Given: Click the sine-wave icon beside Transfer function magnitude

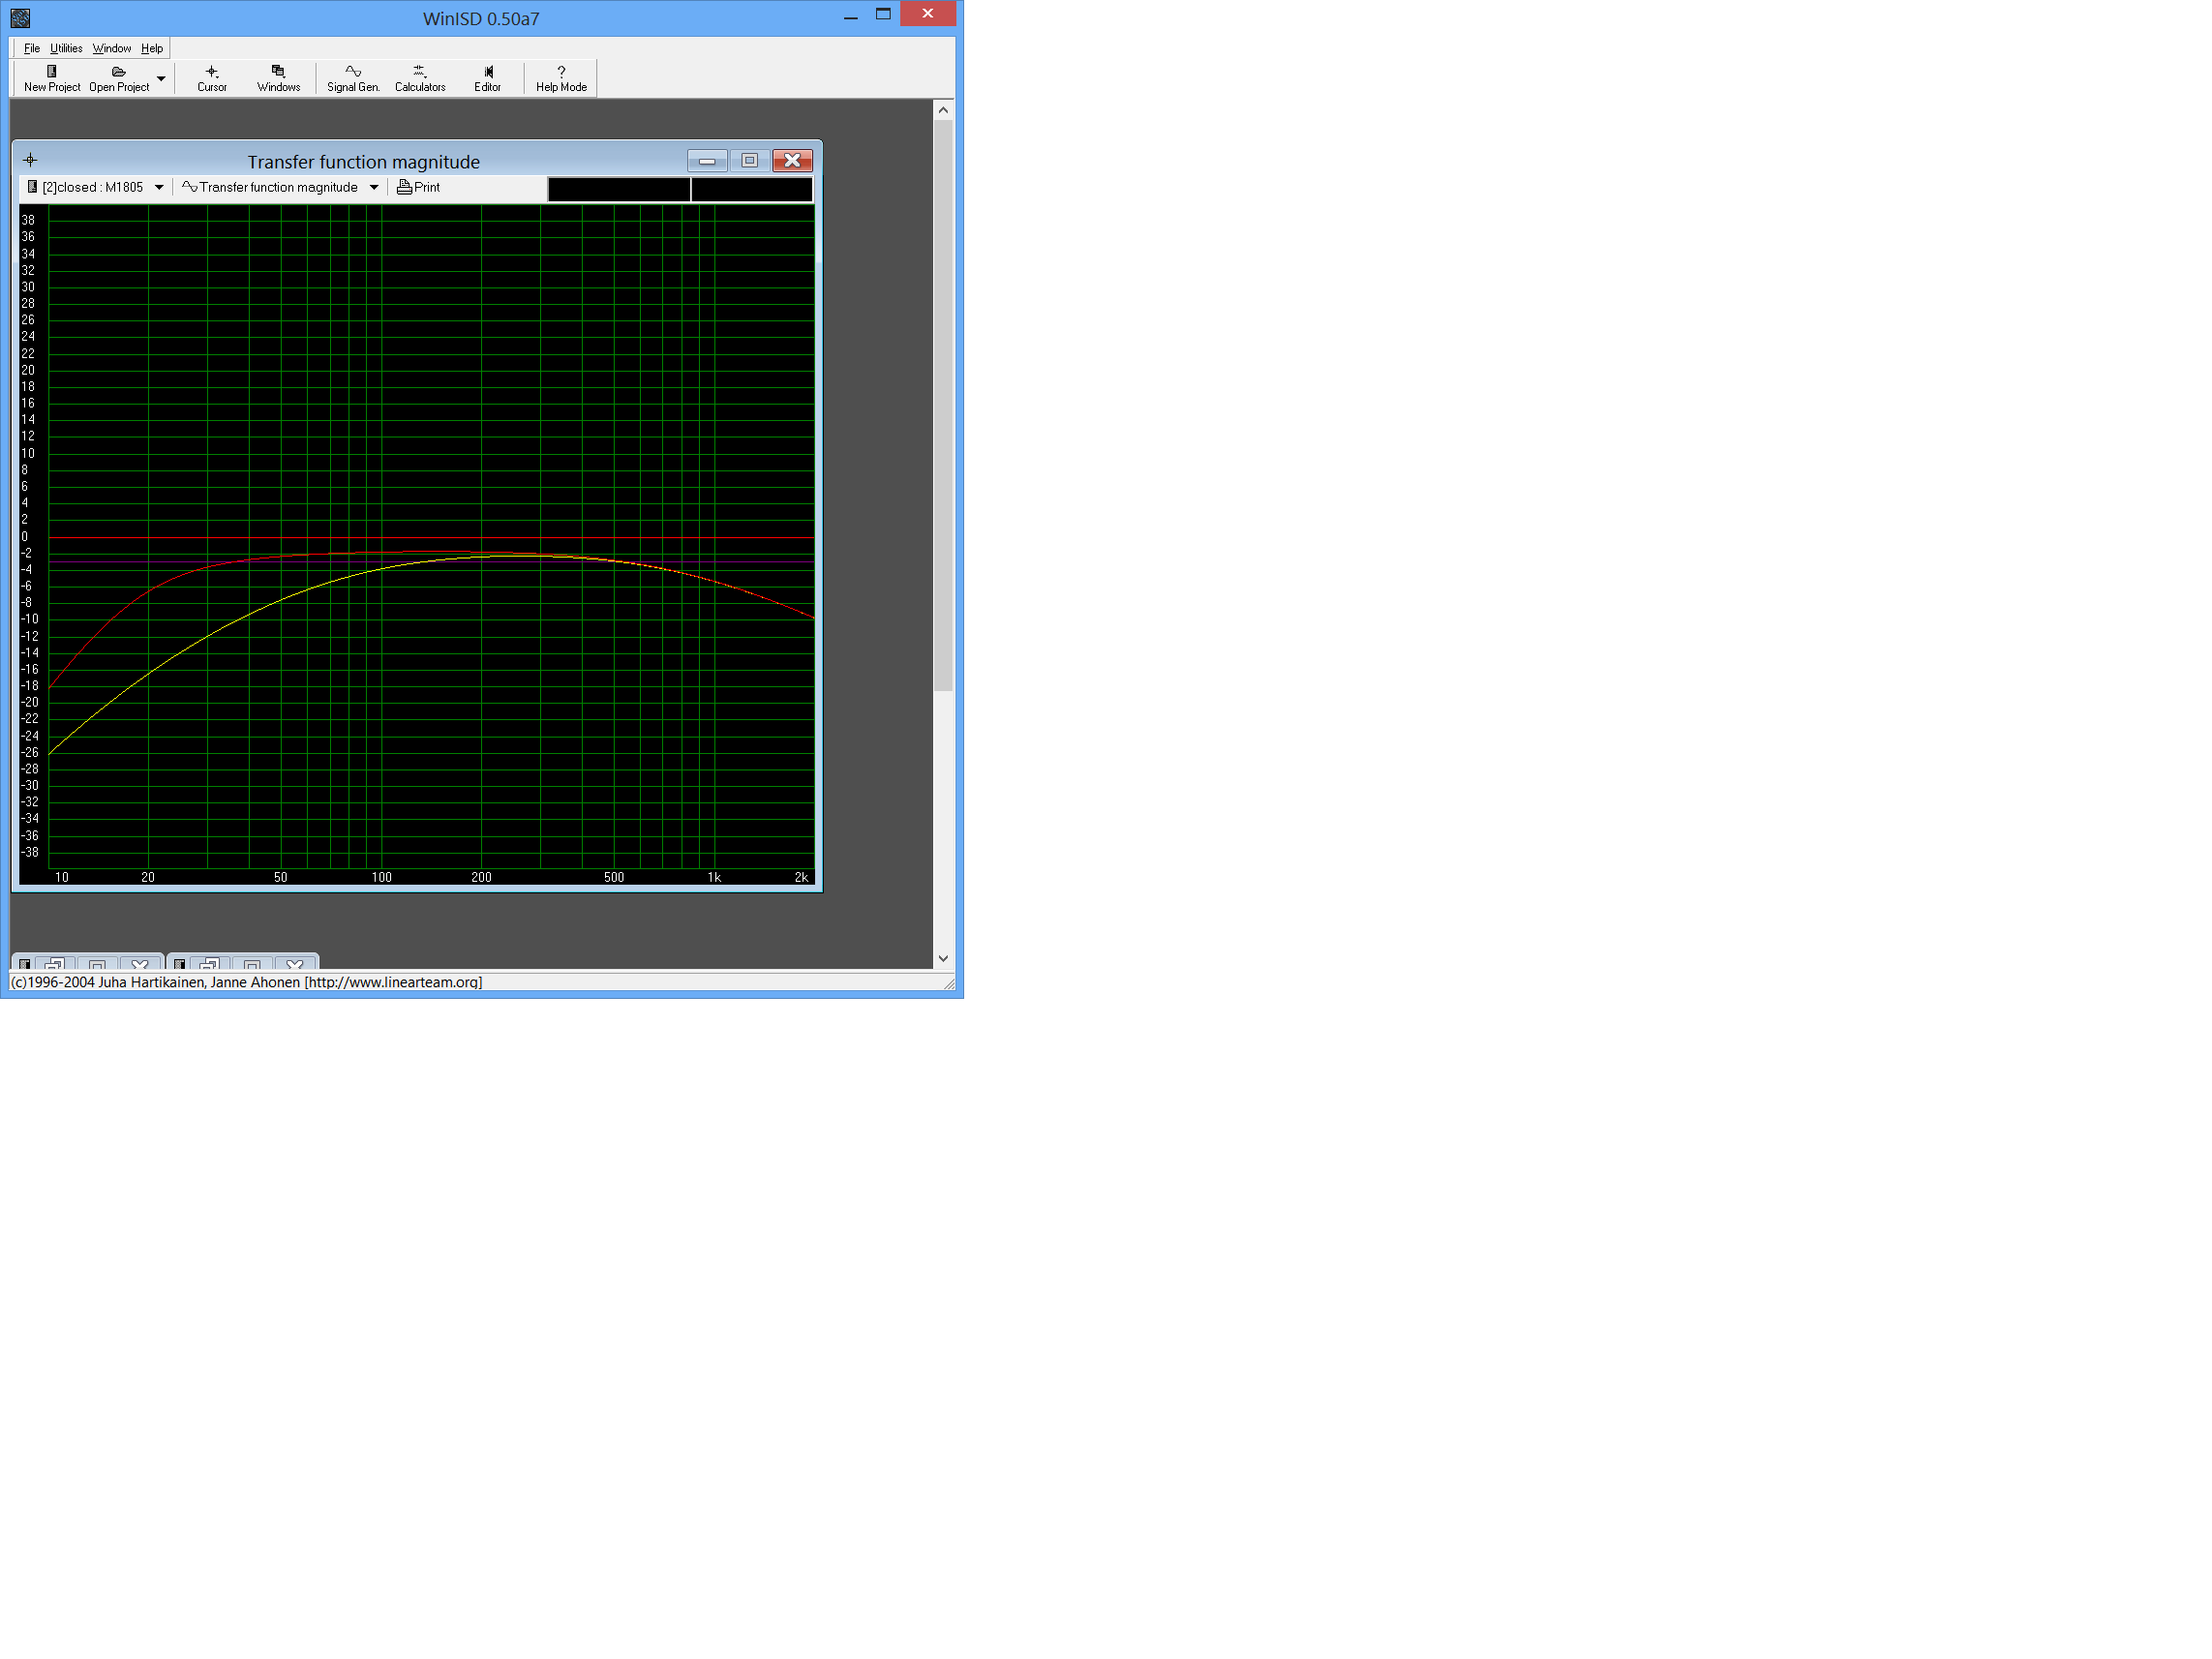Looking at the screenshot, I should 189,187.
